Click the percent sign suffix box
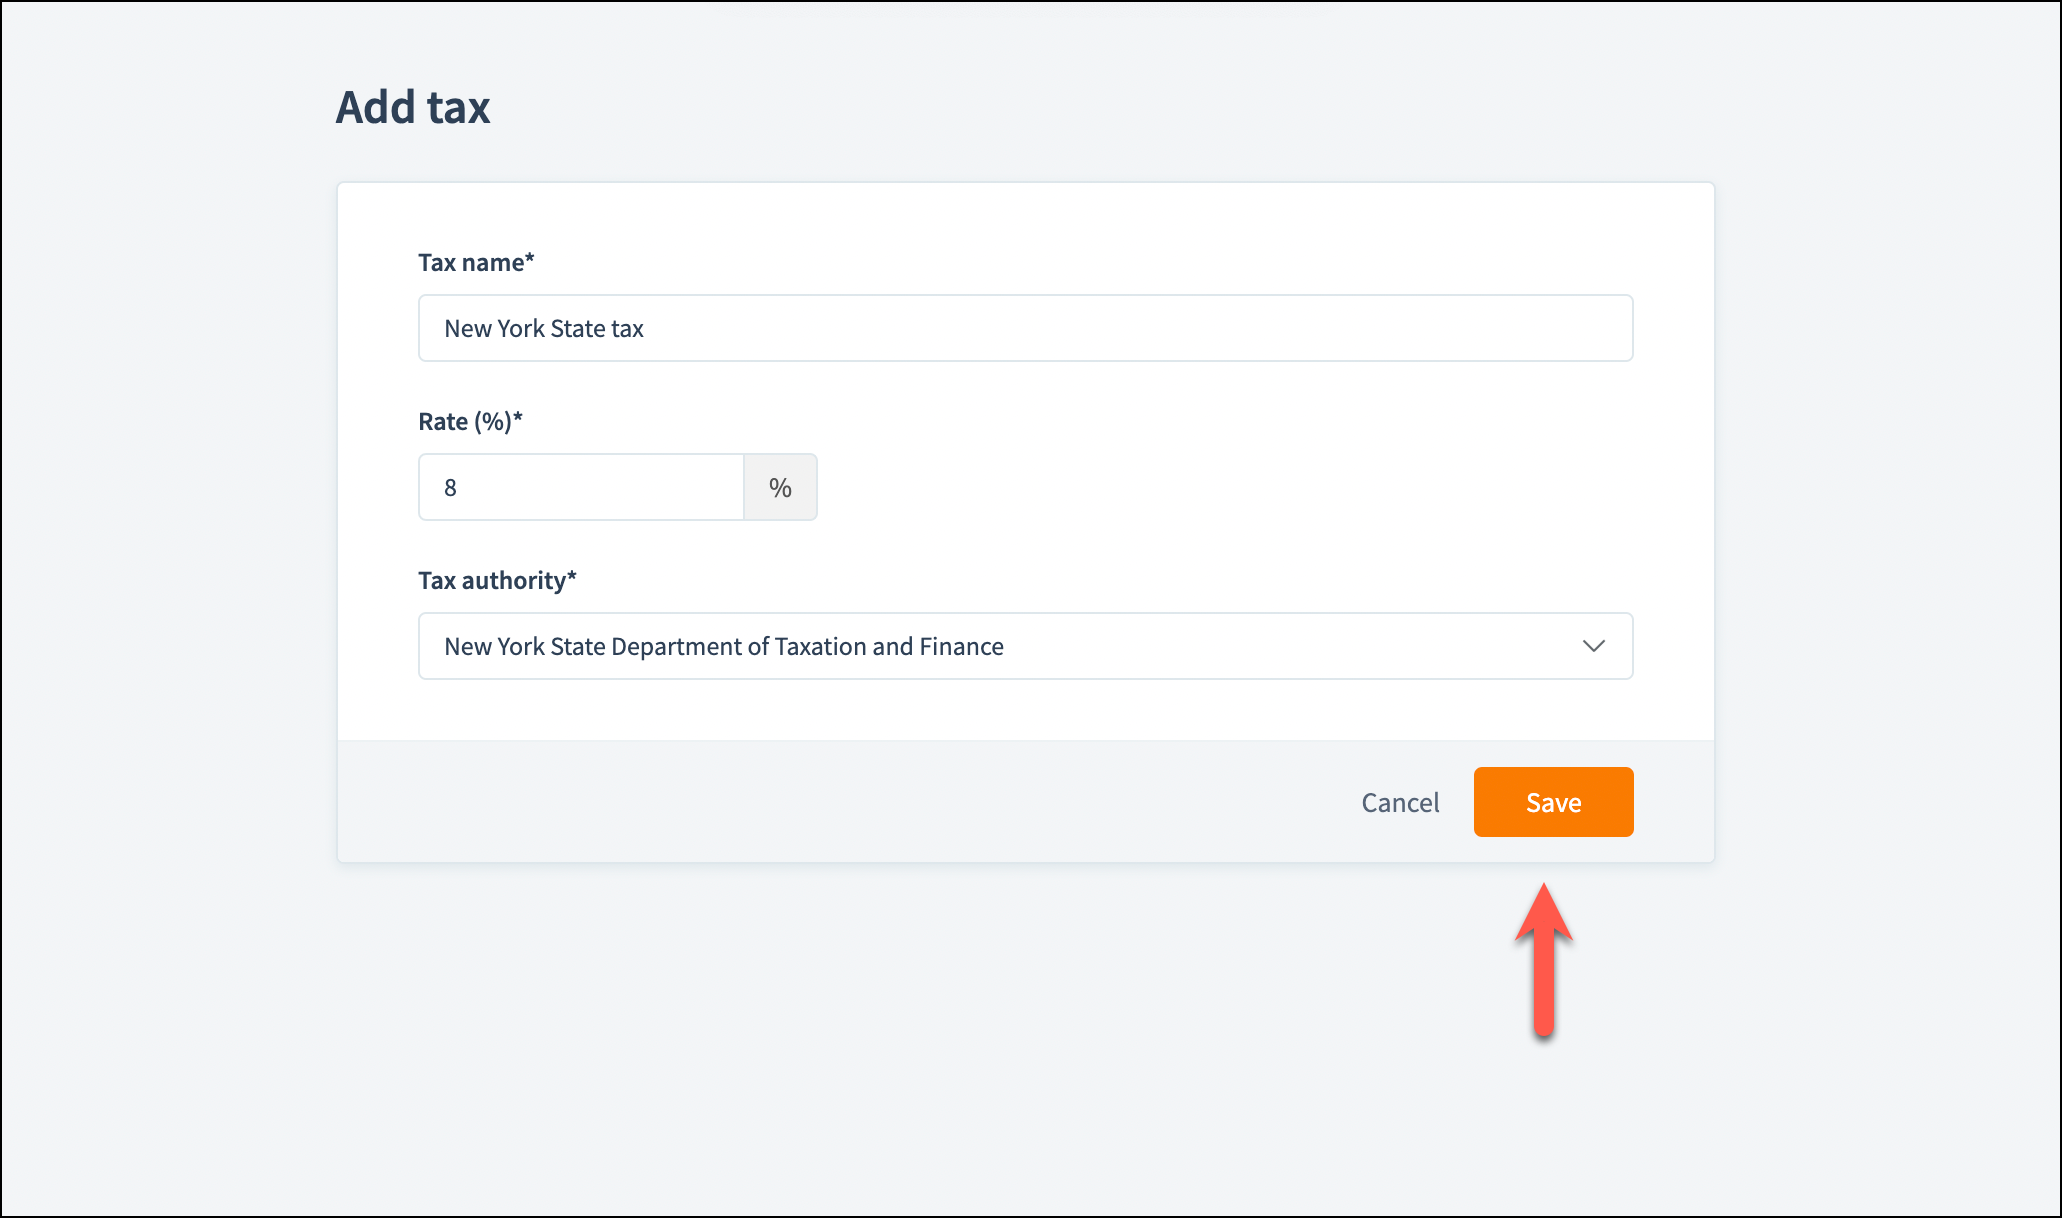 click(780, 487)
